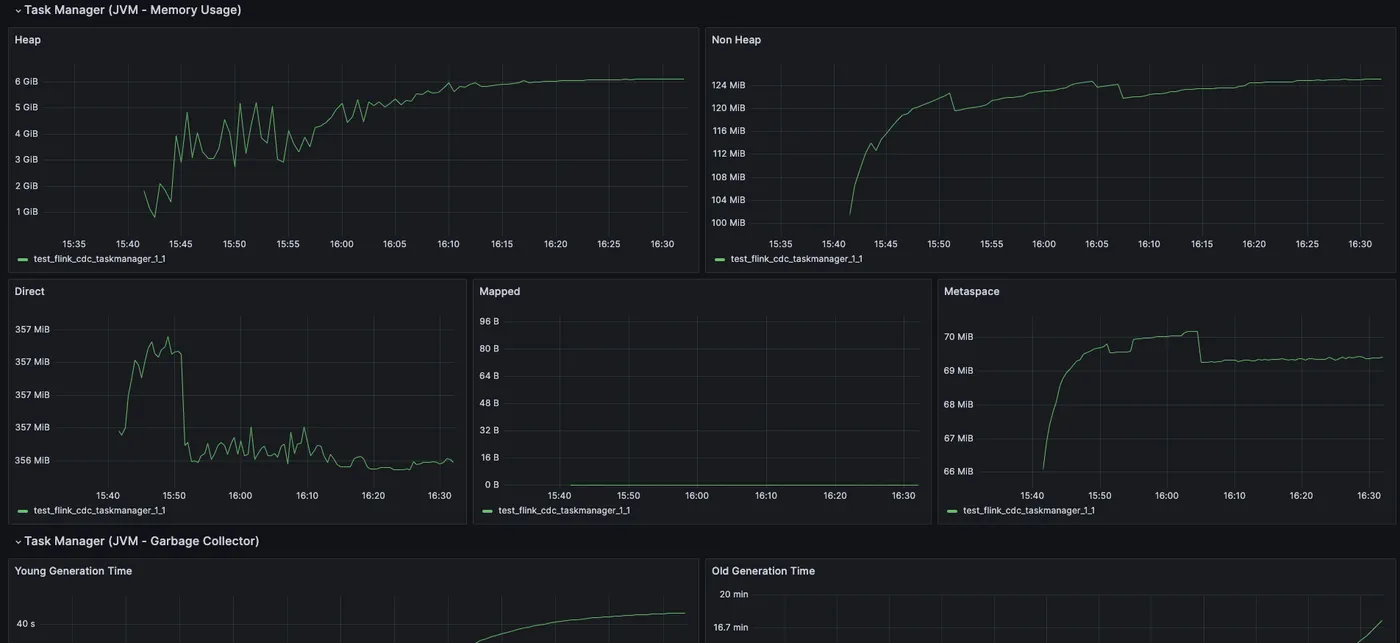Open the Old Generation Time panel title

click(763, 571)
